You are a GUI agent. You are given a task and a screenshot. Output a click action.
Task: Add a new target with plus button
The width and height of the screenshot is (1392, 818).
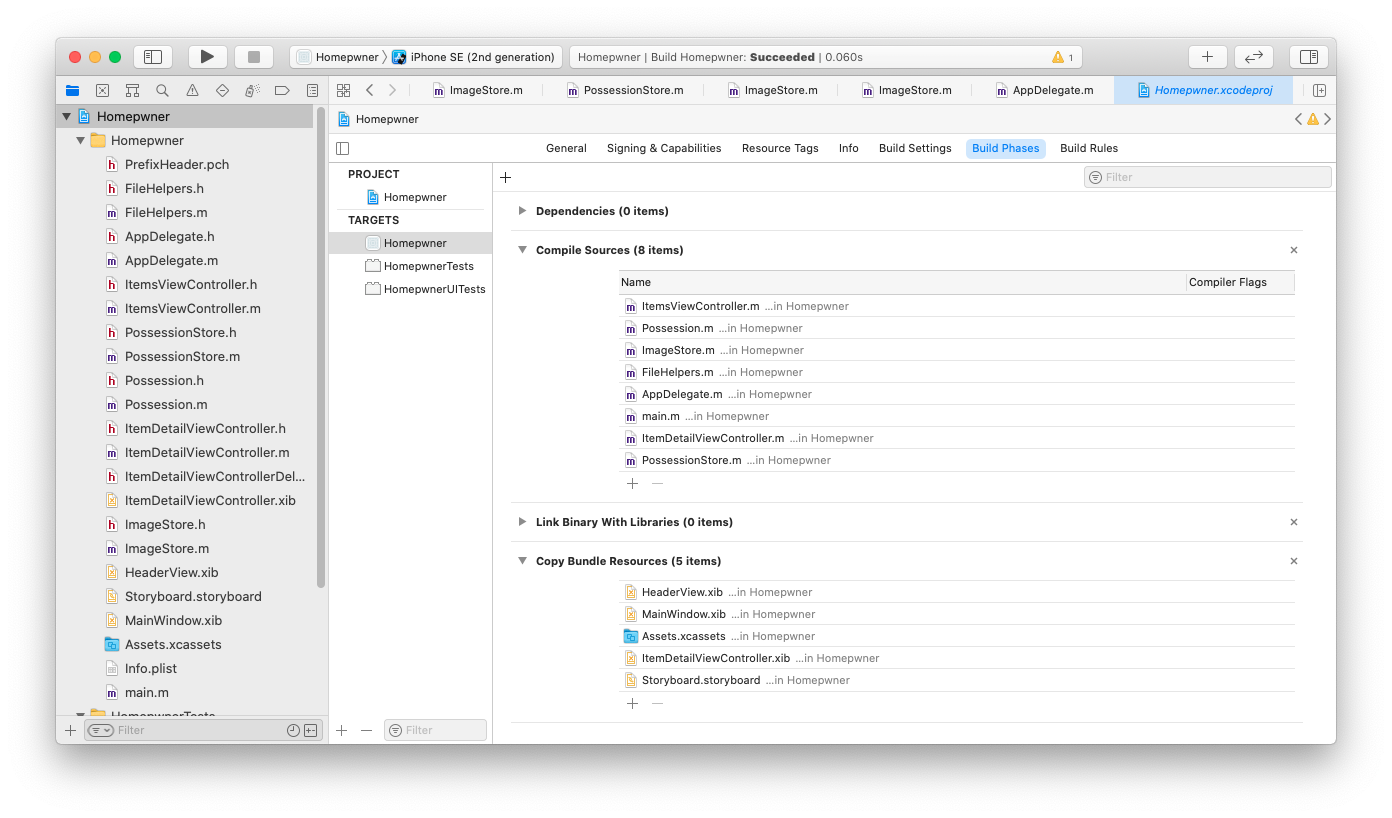tap(341, 730)
